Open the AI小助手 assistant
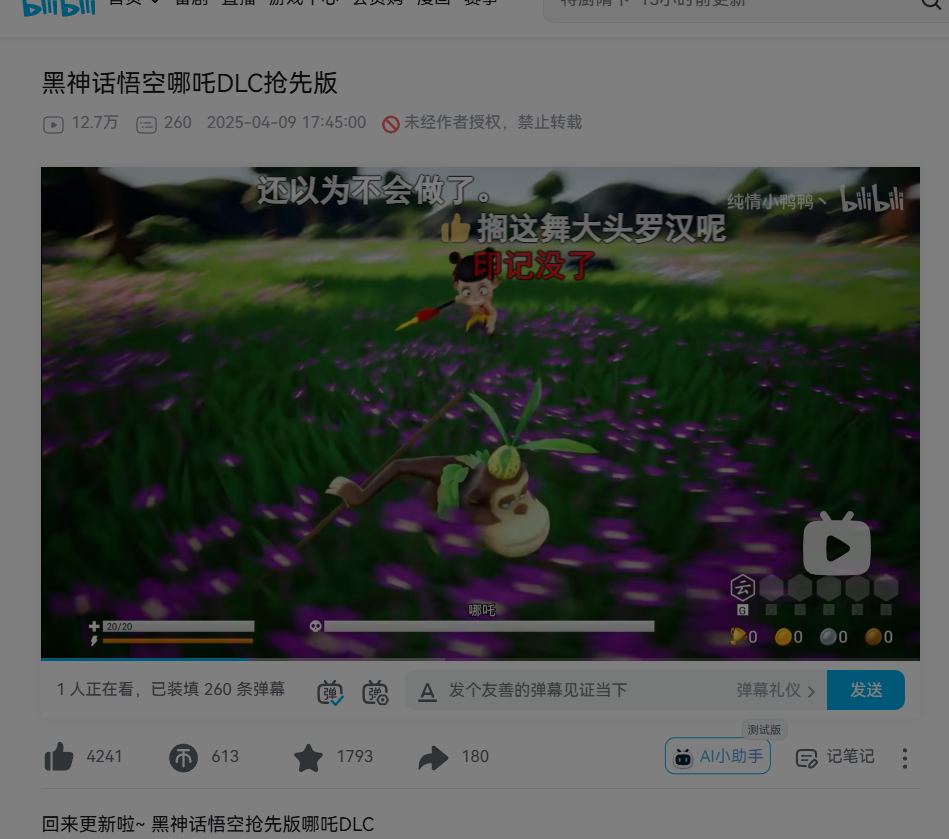This screenshot has height=839, width=949. (718, 756)
